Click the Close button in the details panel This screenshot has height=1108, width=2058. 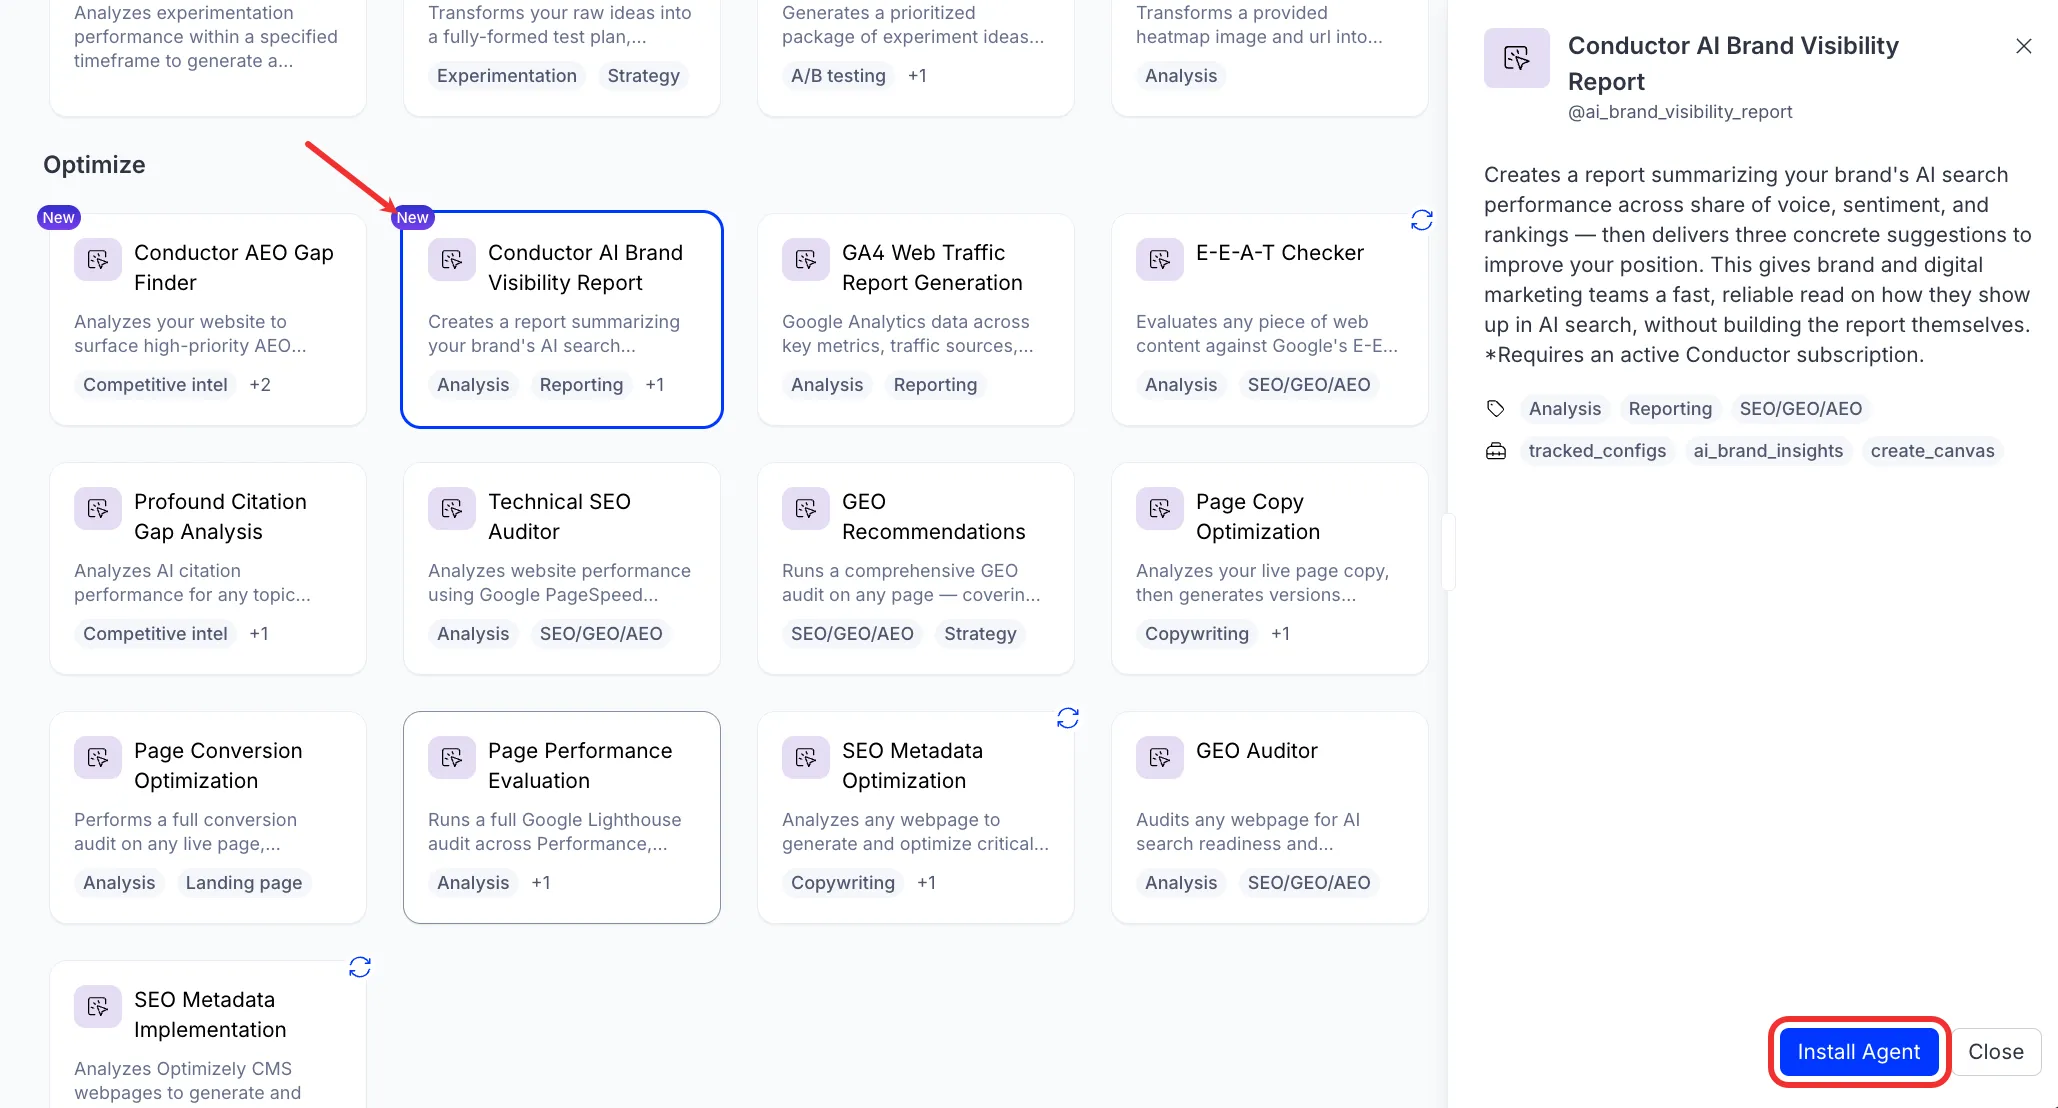(1996, 1052)
